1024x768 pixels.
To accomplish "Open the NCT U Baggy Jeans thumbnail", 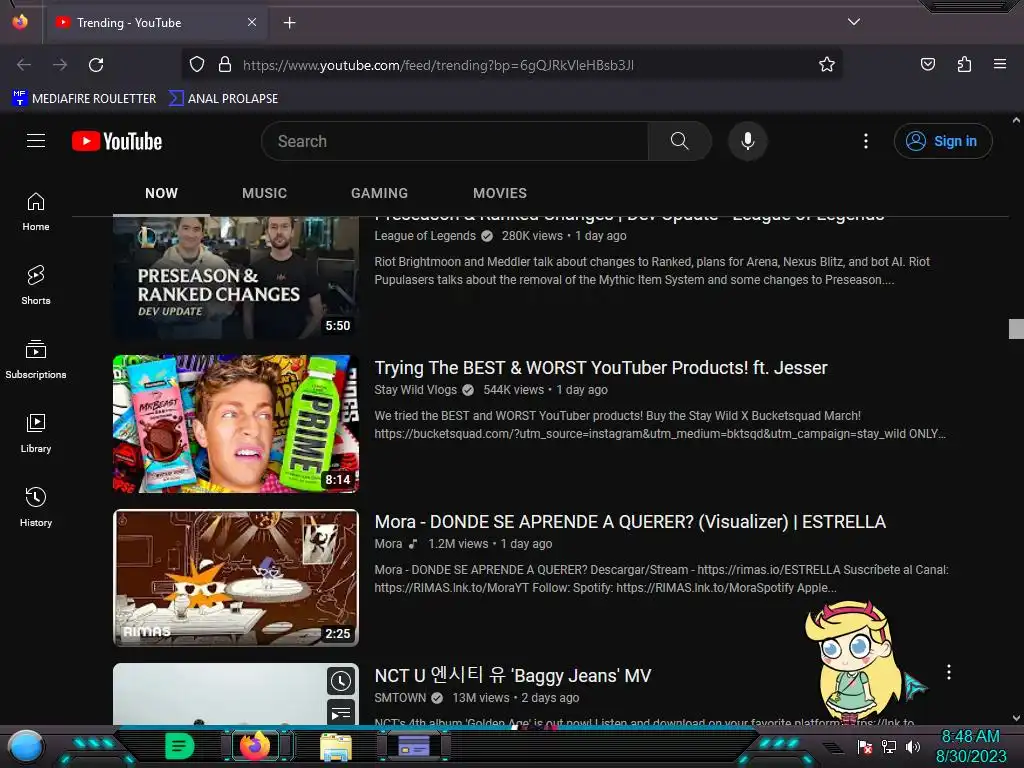I will coord(236,694).
